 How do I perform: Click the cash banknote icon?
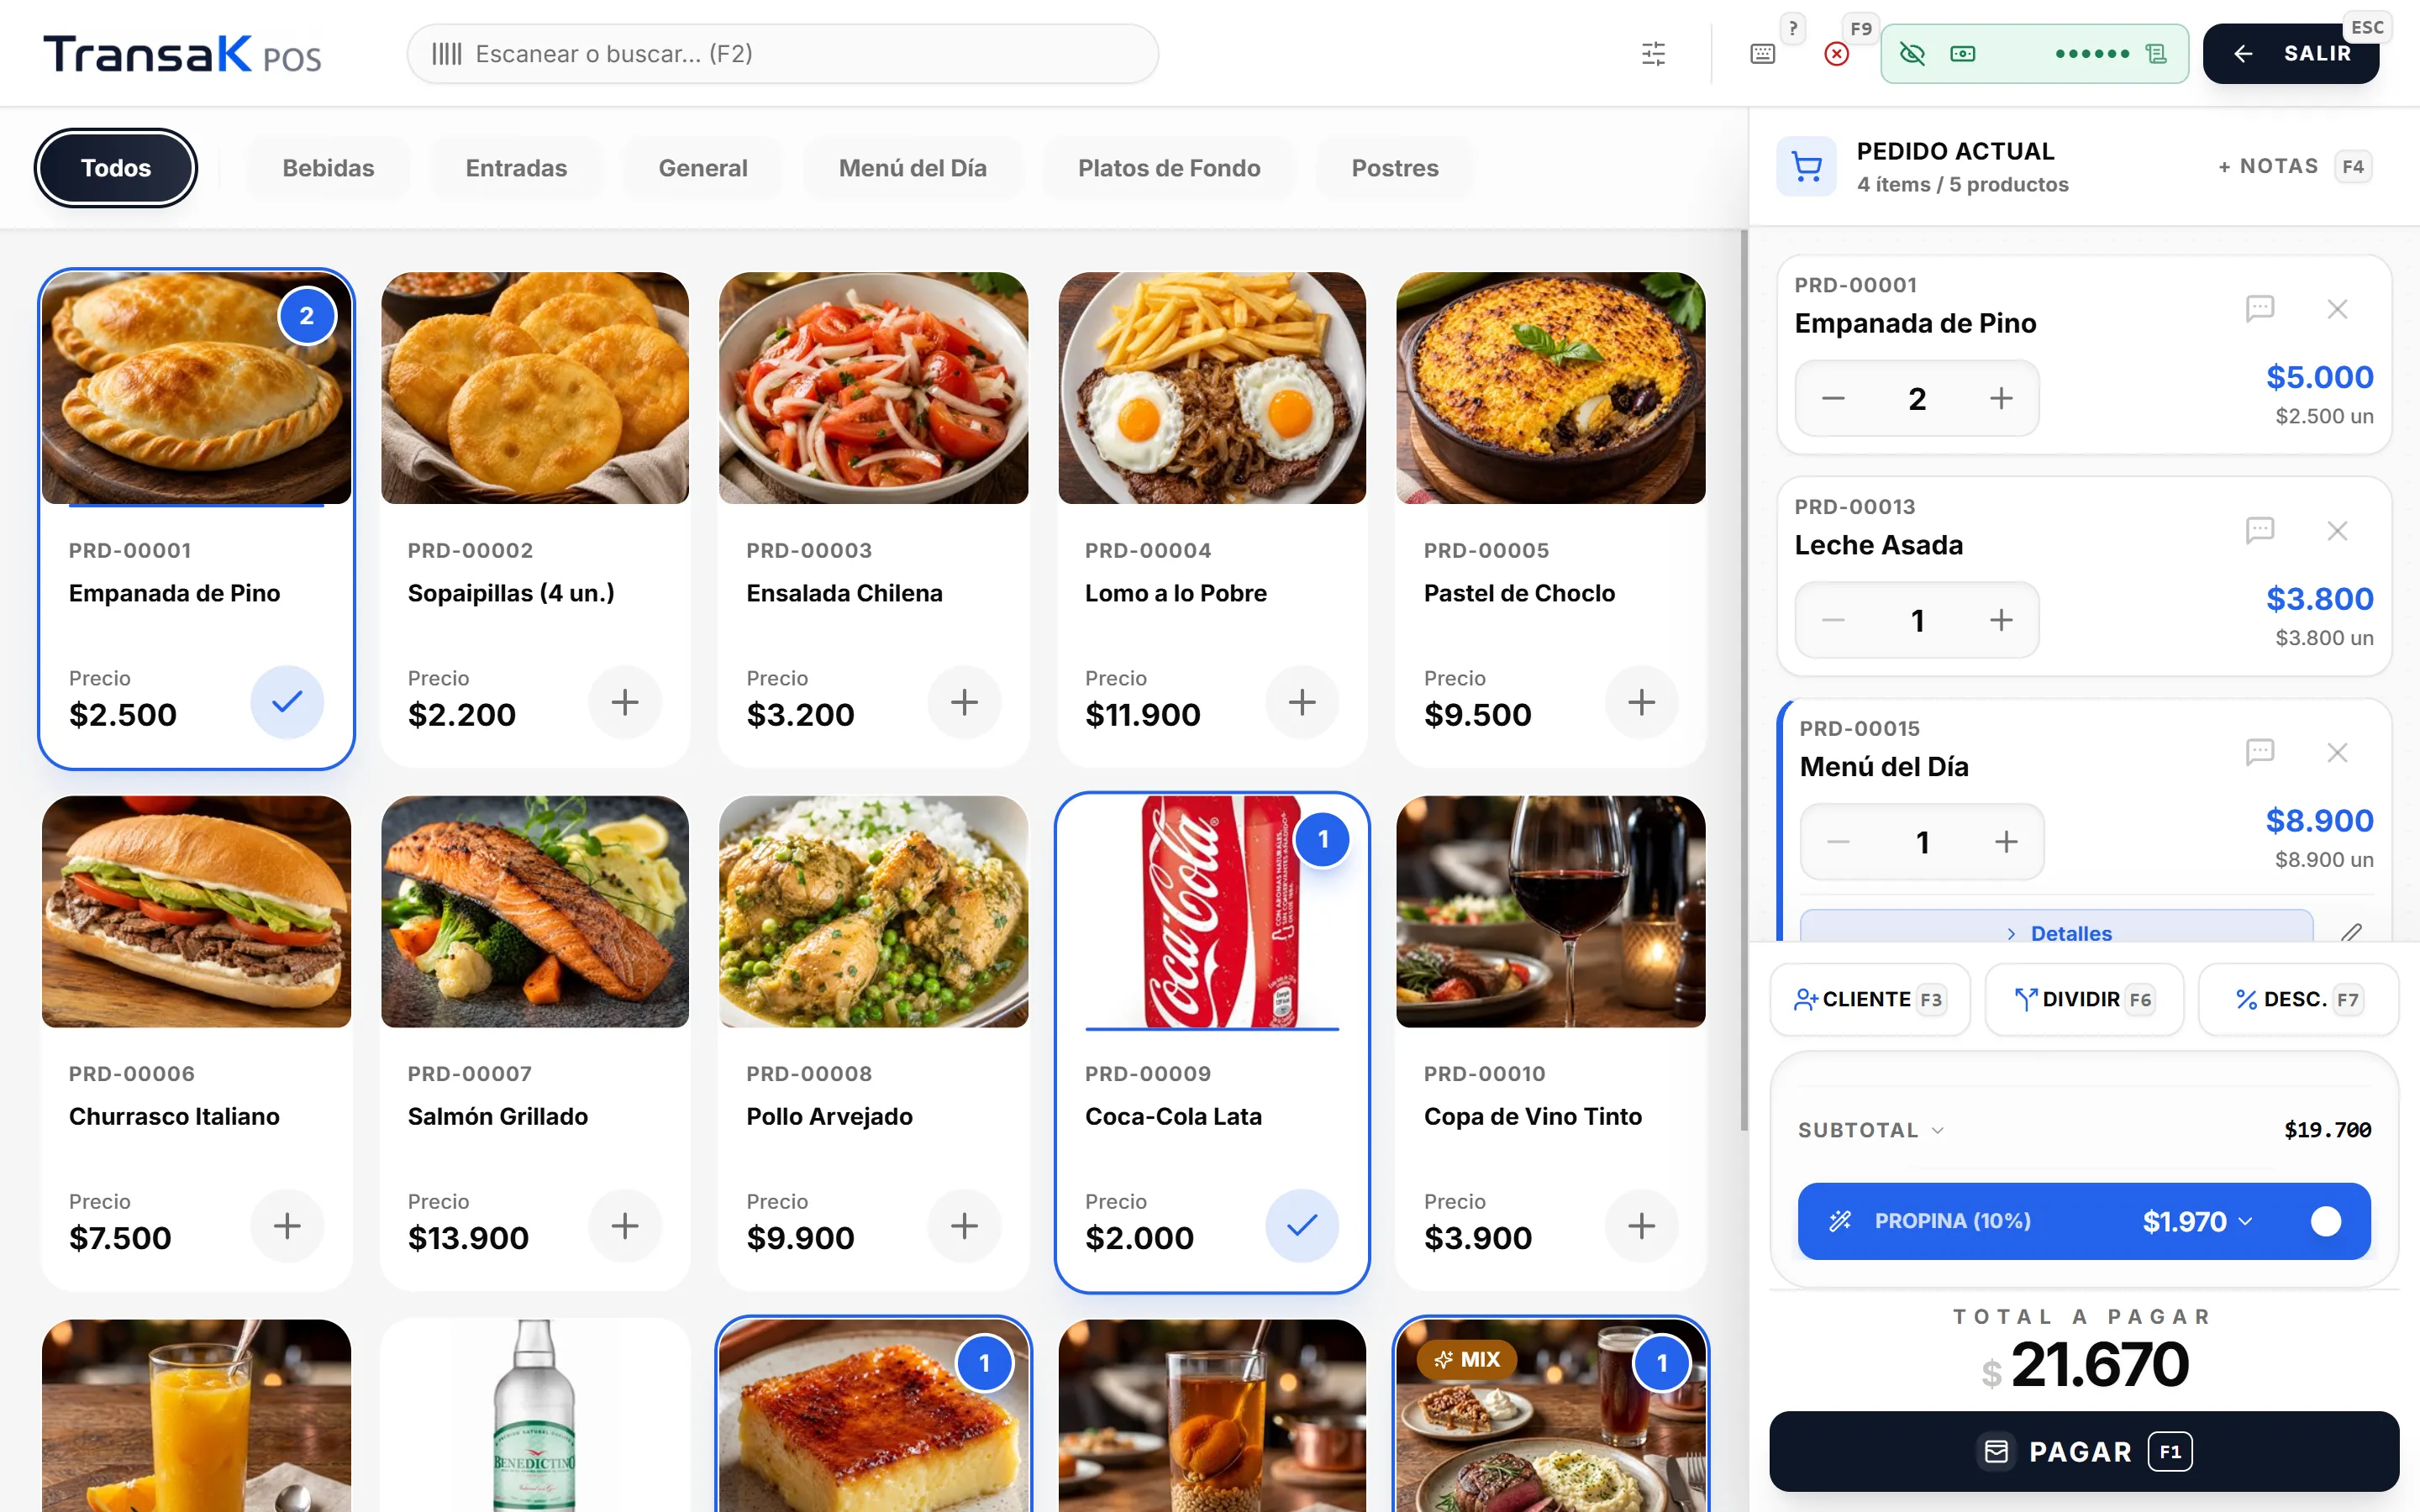[1962, 54]
